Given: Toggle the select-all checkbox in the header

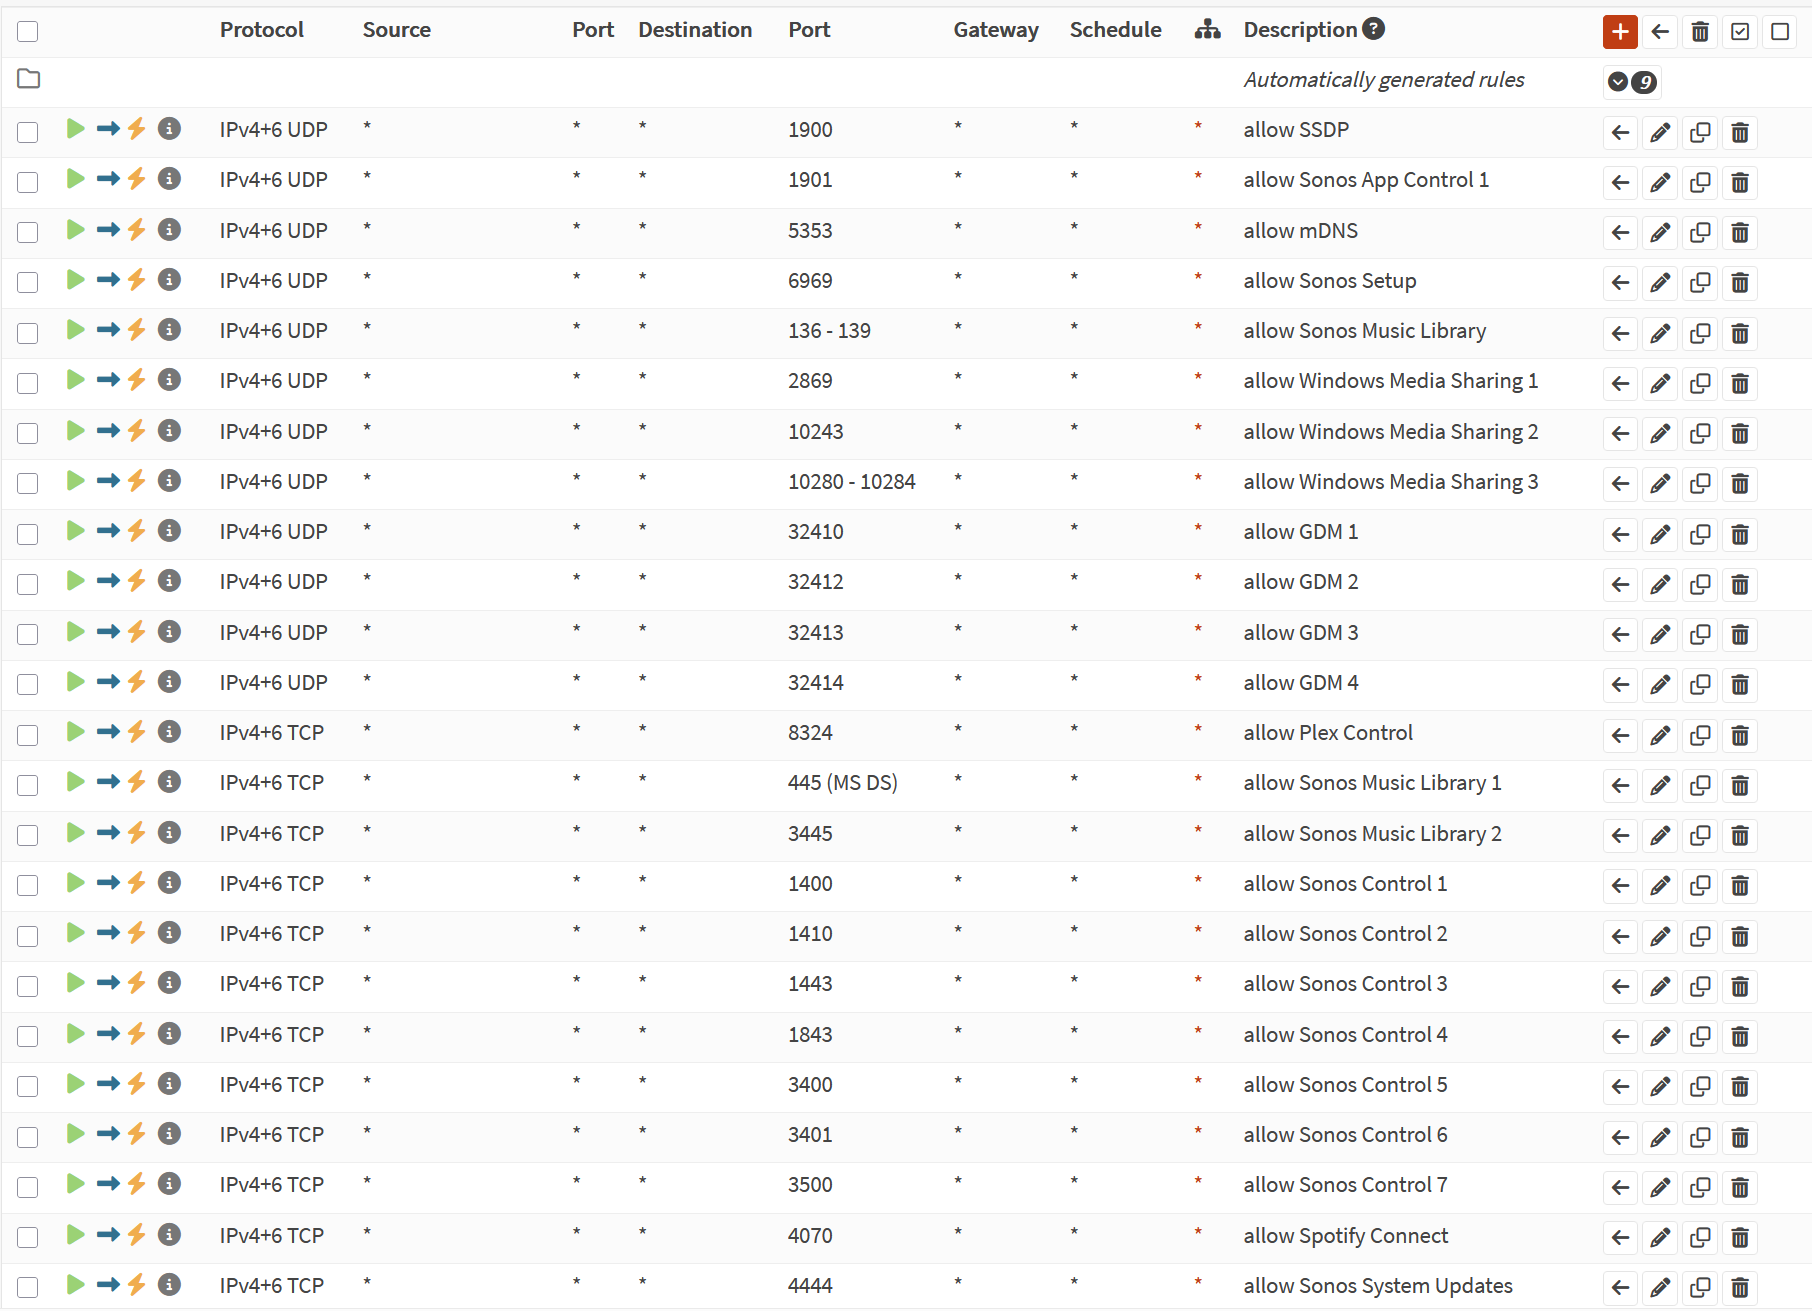Looking at the screenshot, I should point(28,32).
